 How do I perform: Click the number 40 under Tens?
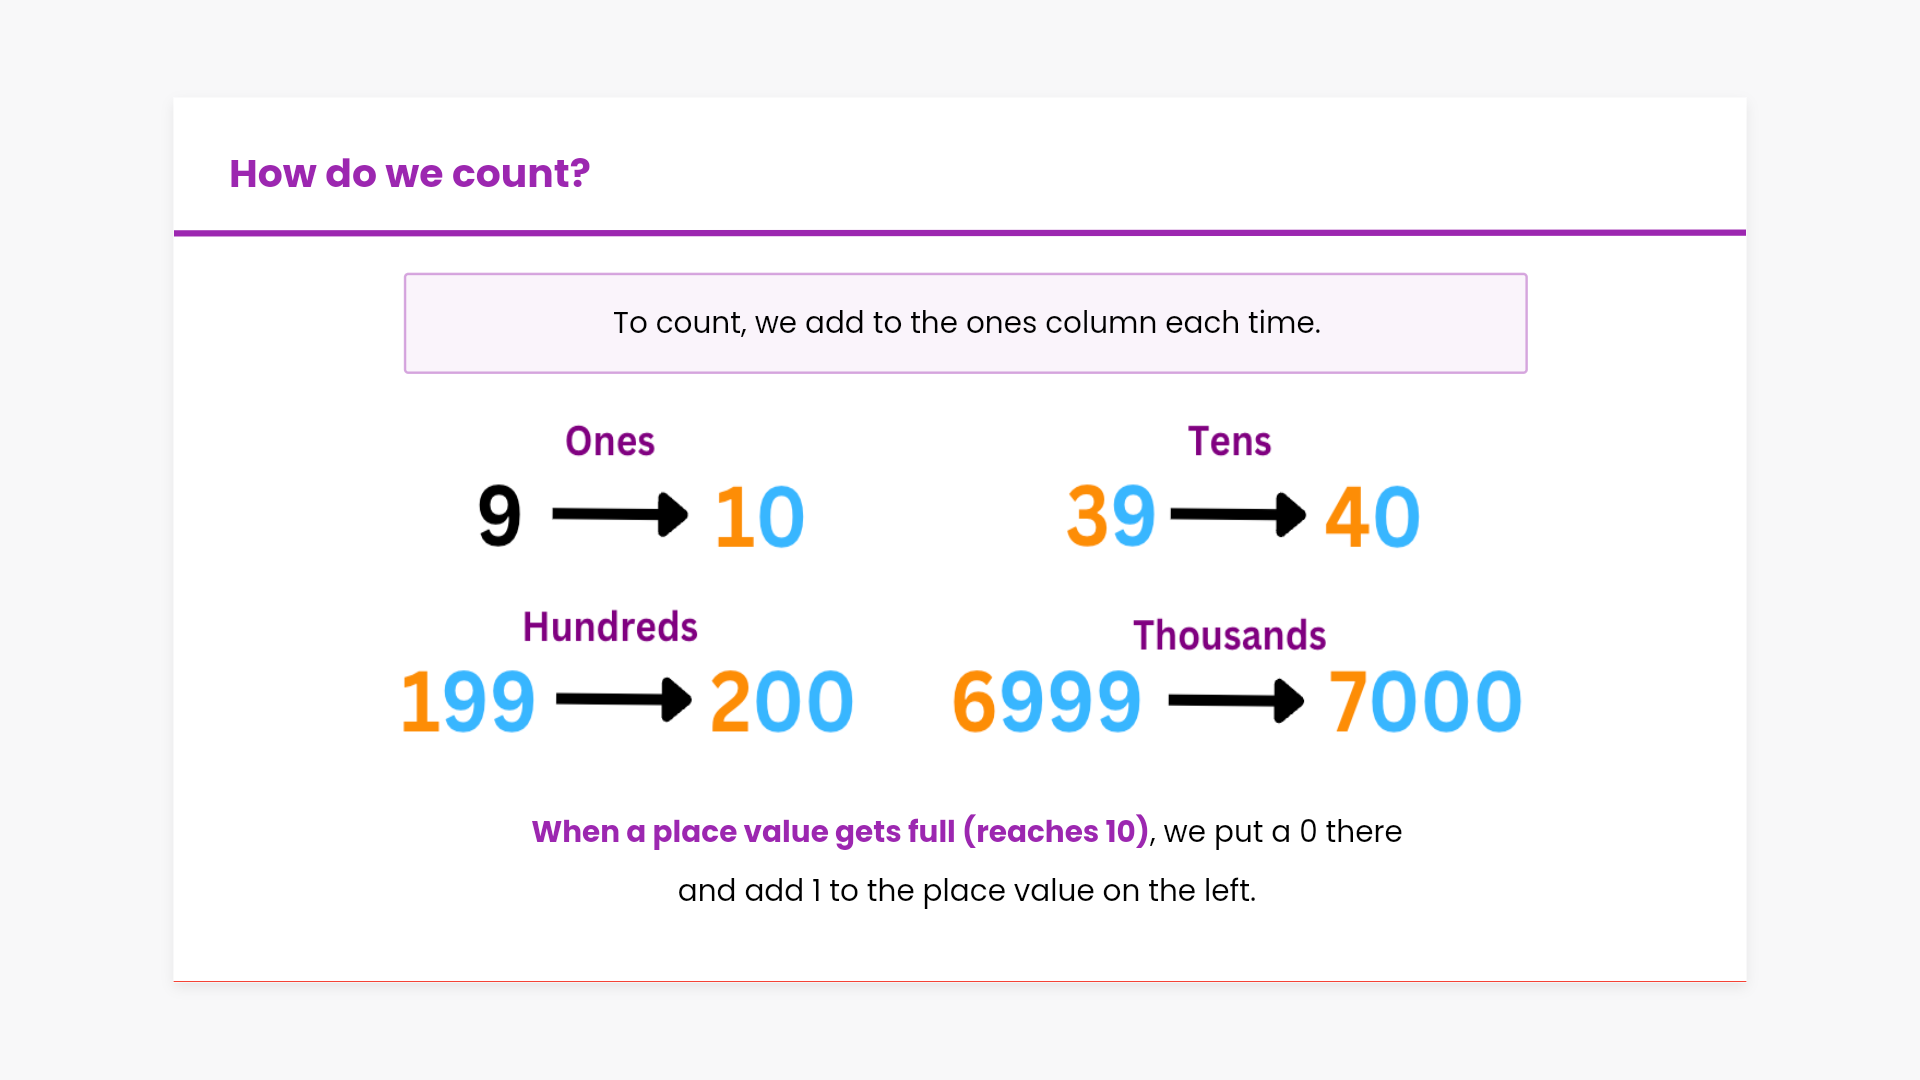click(x=1372, y=517)
